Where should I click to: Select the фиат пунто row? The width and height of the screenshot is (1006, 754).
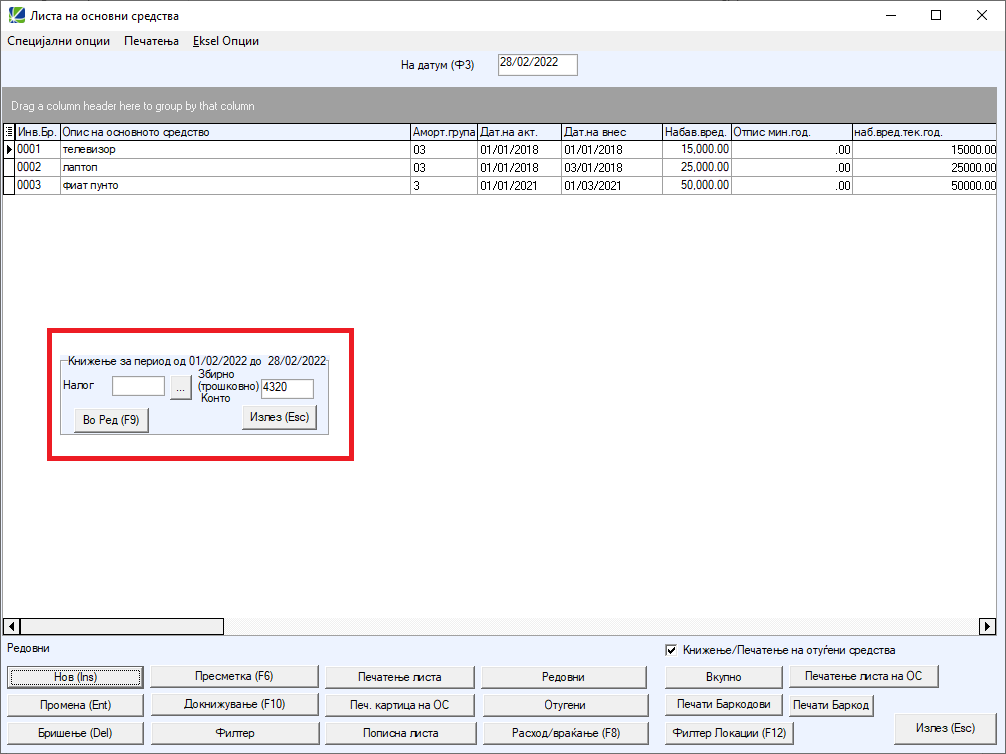coord(500,185)
